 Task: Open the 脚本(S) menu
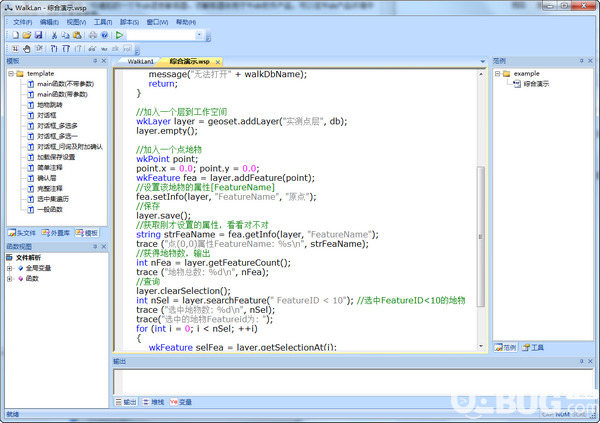click(129, 22)
